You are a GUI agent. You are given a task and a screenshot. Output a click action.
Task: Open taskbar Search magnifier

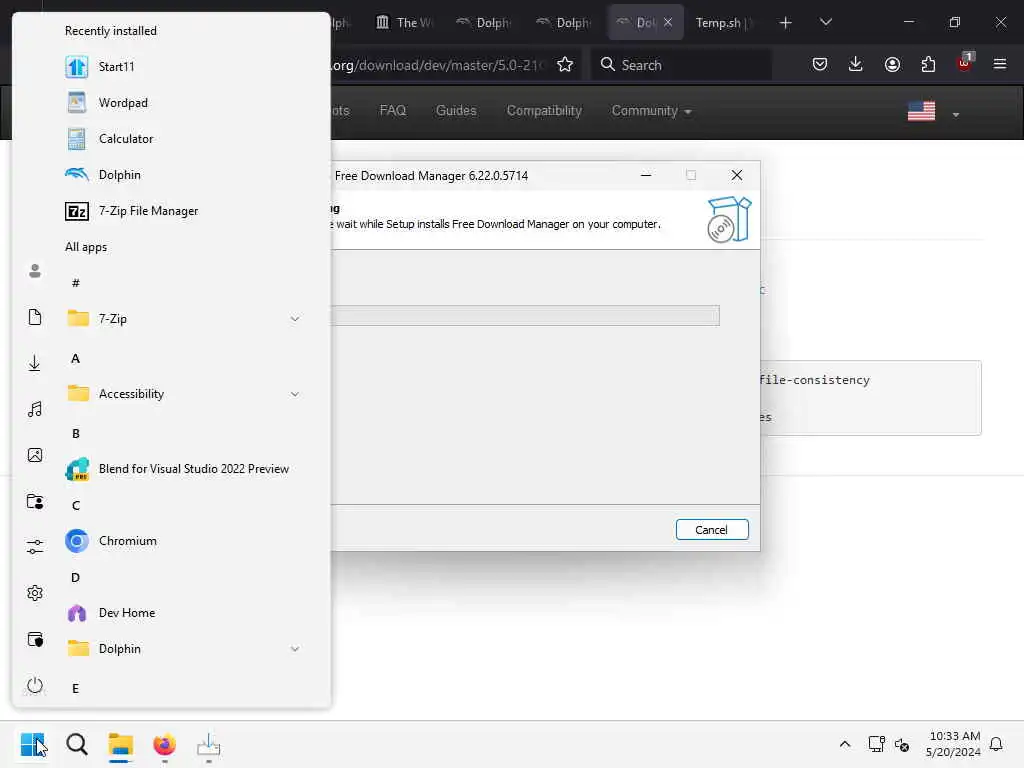click(x=77, y=744)
